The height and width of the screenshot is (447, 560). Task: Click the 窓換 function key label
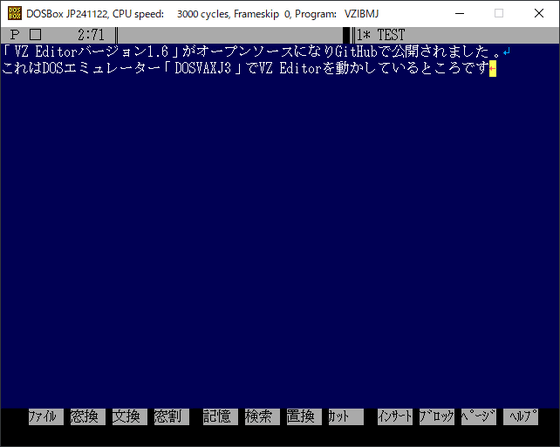(x=88, y=417)
